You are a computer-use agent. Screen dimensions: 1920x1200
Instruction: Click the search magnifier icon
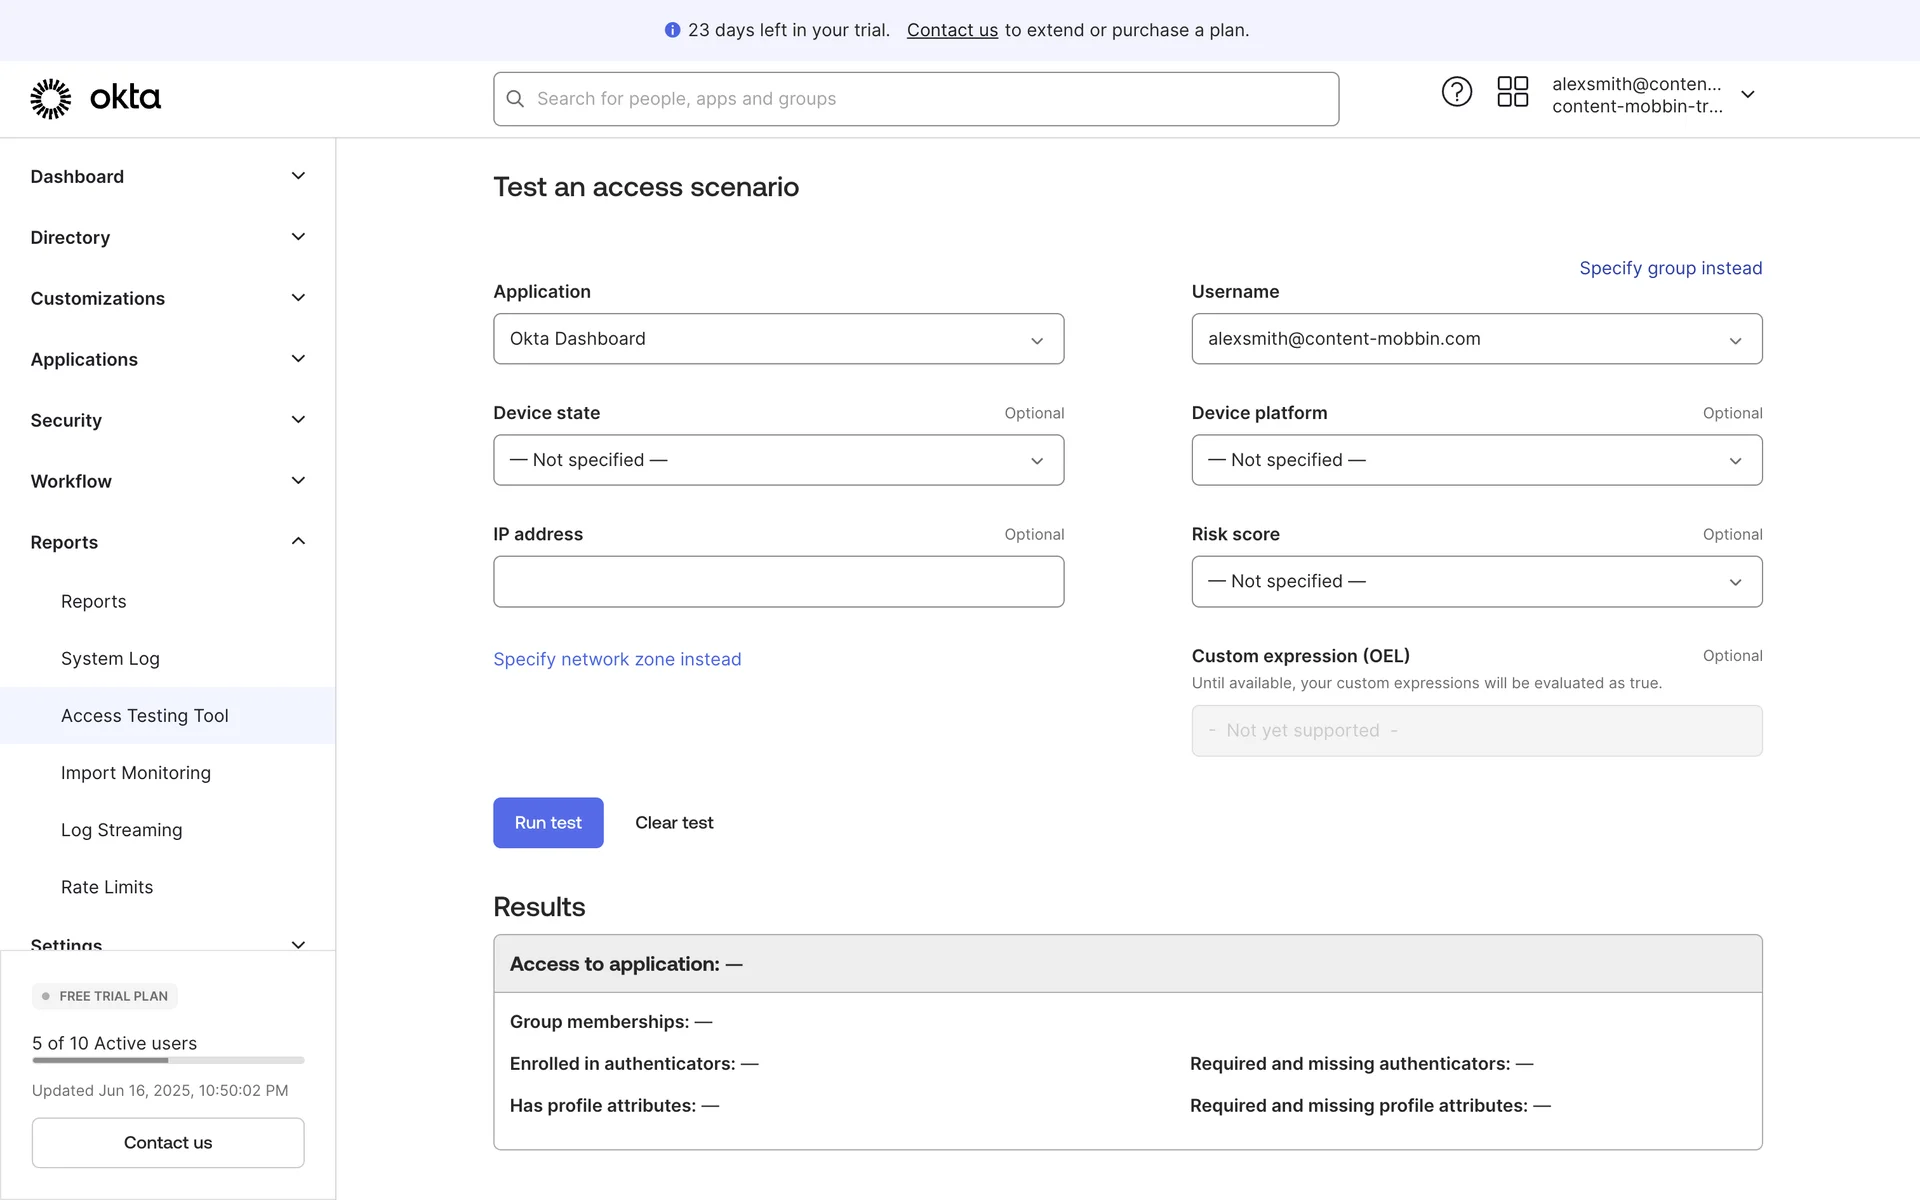(515, 99)
